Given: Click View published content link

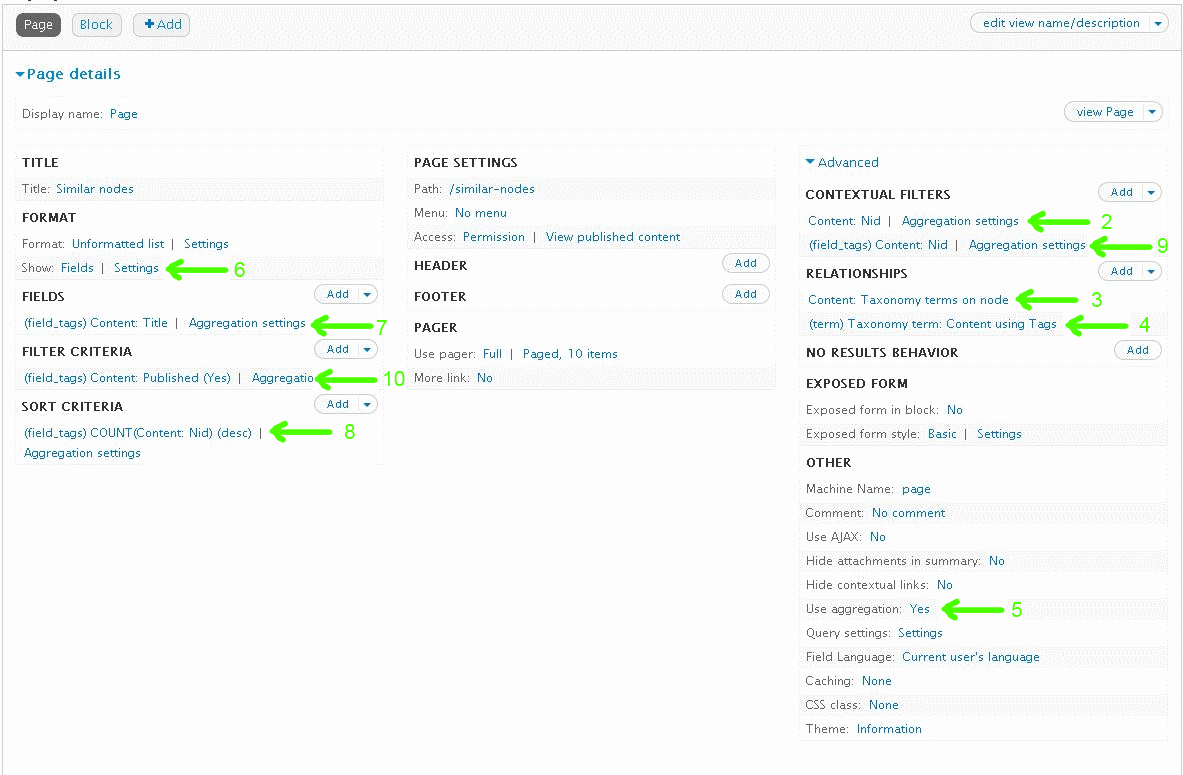Looking at the screenshot, I should click(x=613, y=237).
